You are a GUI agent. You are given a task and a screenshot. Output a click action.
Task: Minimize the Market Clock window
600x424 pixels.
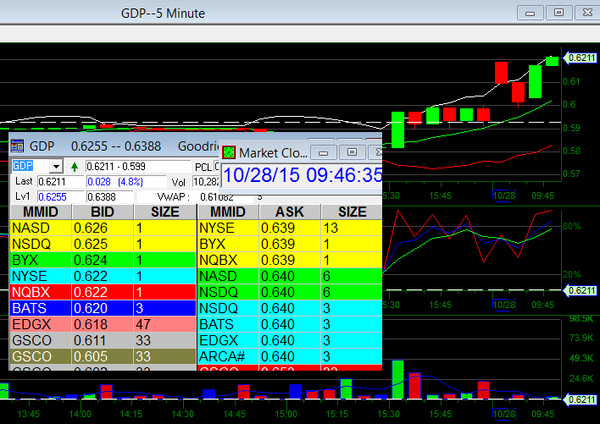(324, 152)
